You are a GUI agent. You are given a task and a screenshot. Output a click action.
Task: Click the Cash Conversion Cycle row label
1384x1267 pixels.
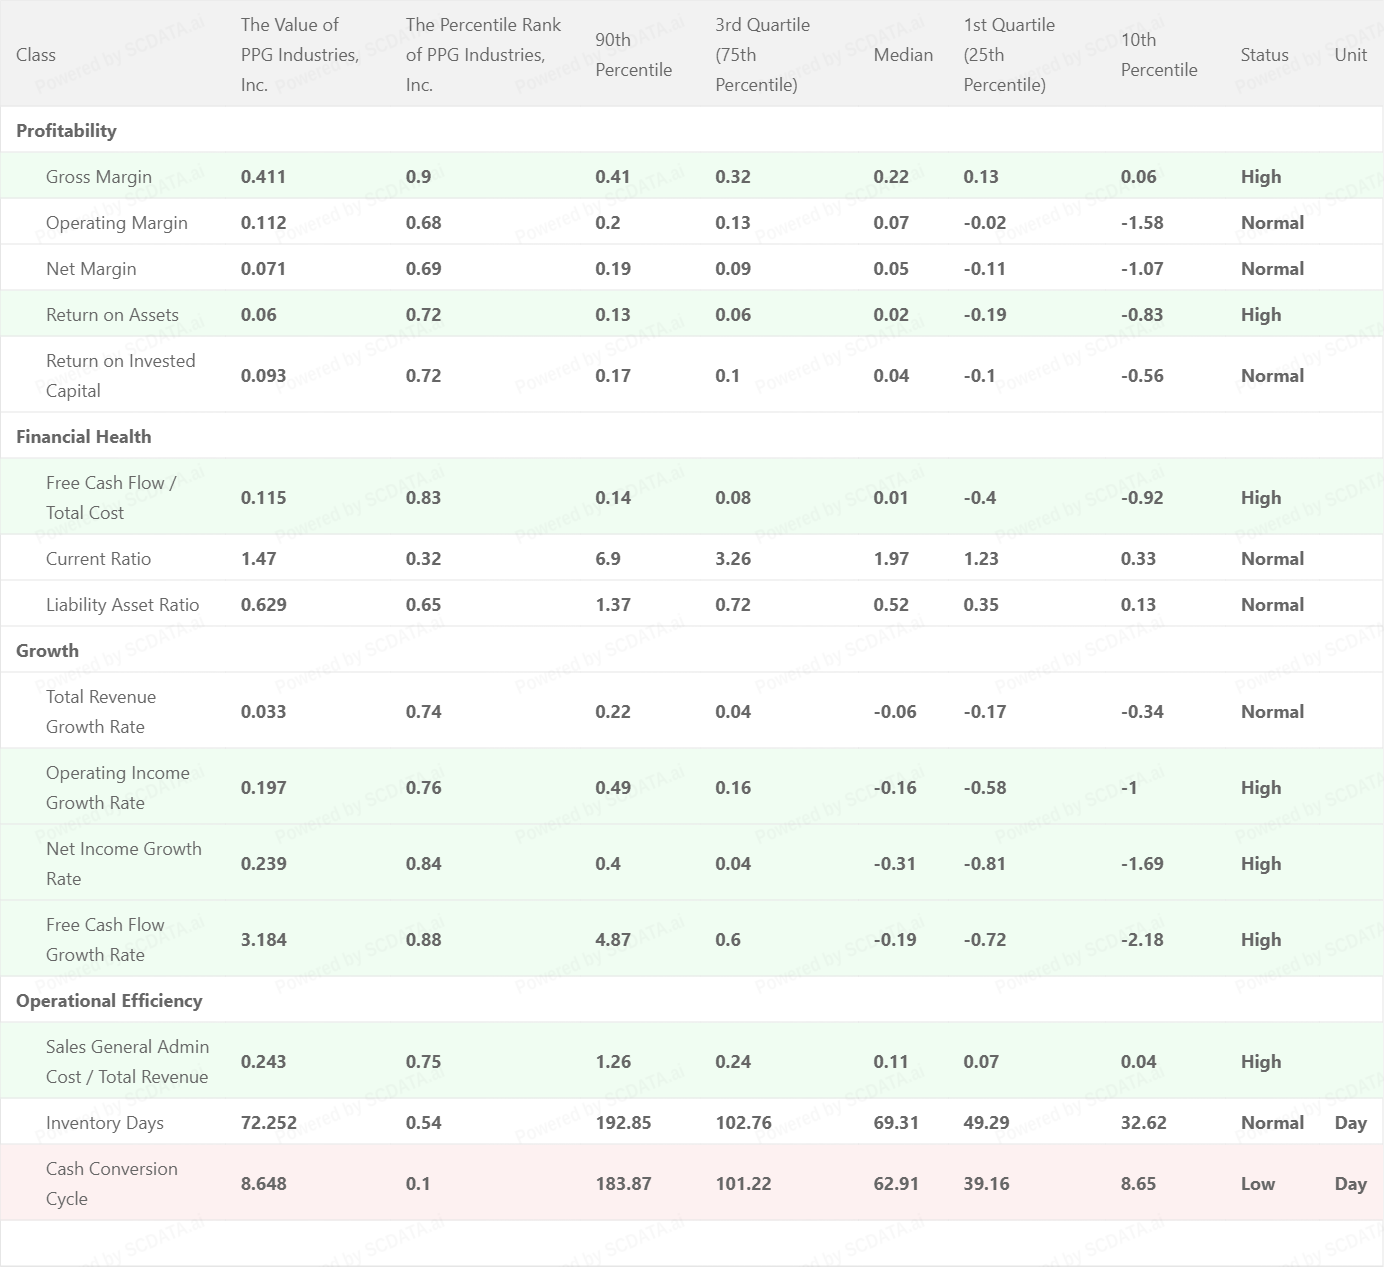point(111,1184)
